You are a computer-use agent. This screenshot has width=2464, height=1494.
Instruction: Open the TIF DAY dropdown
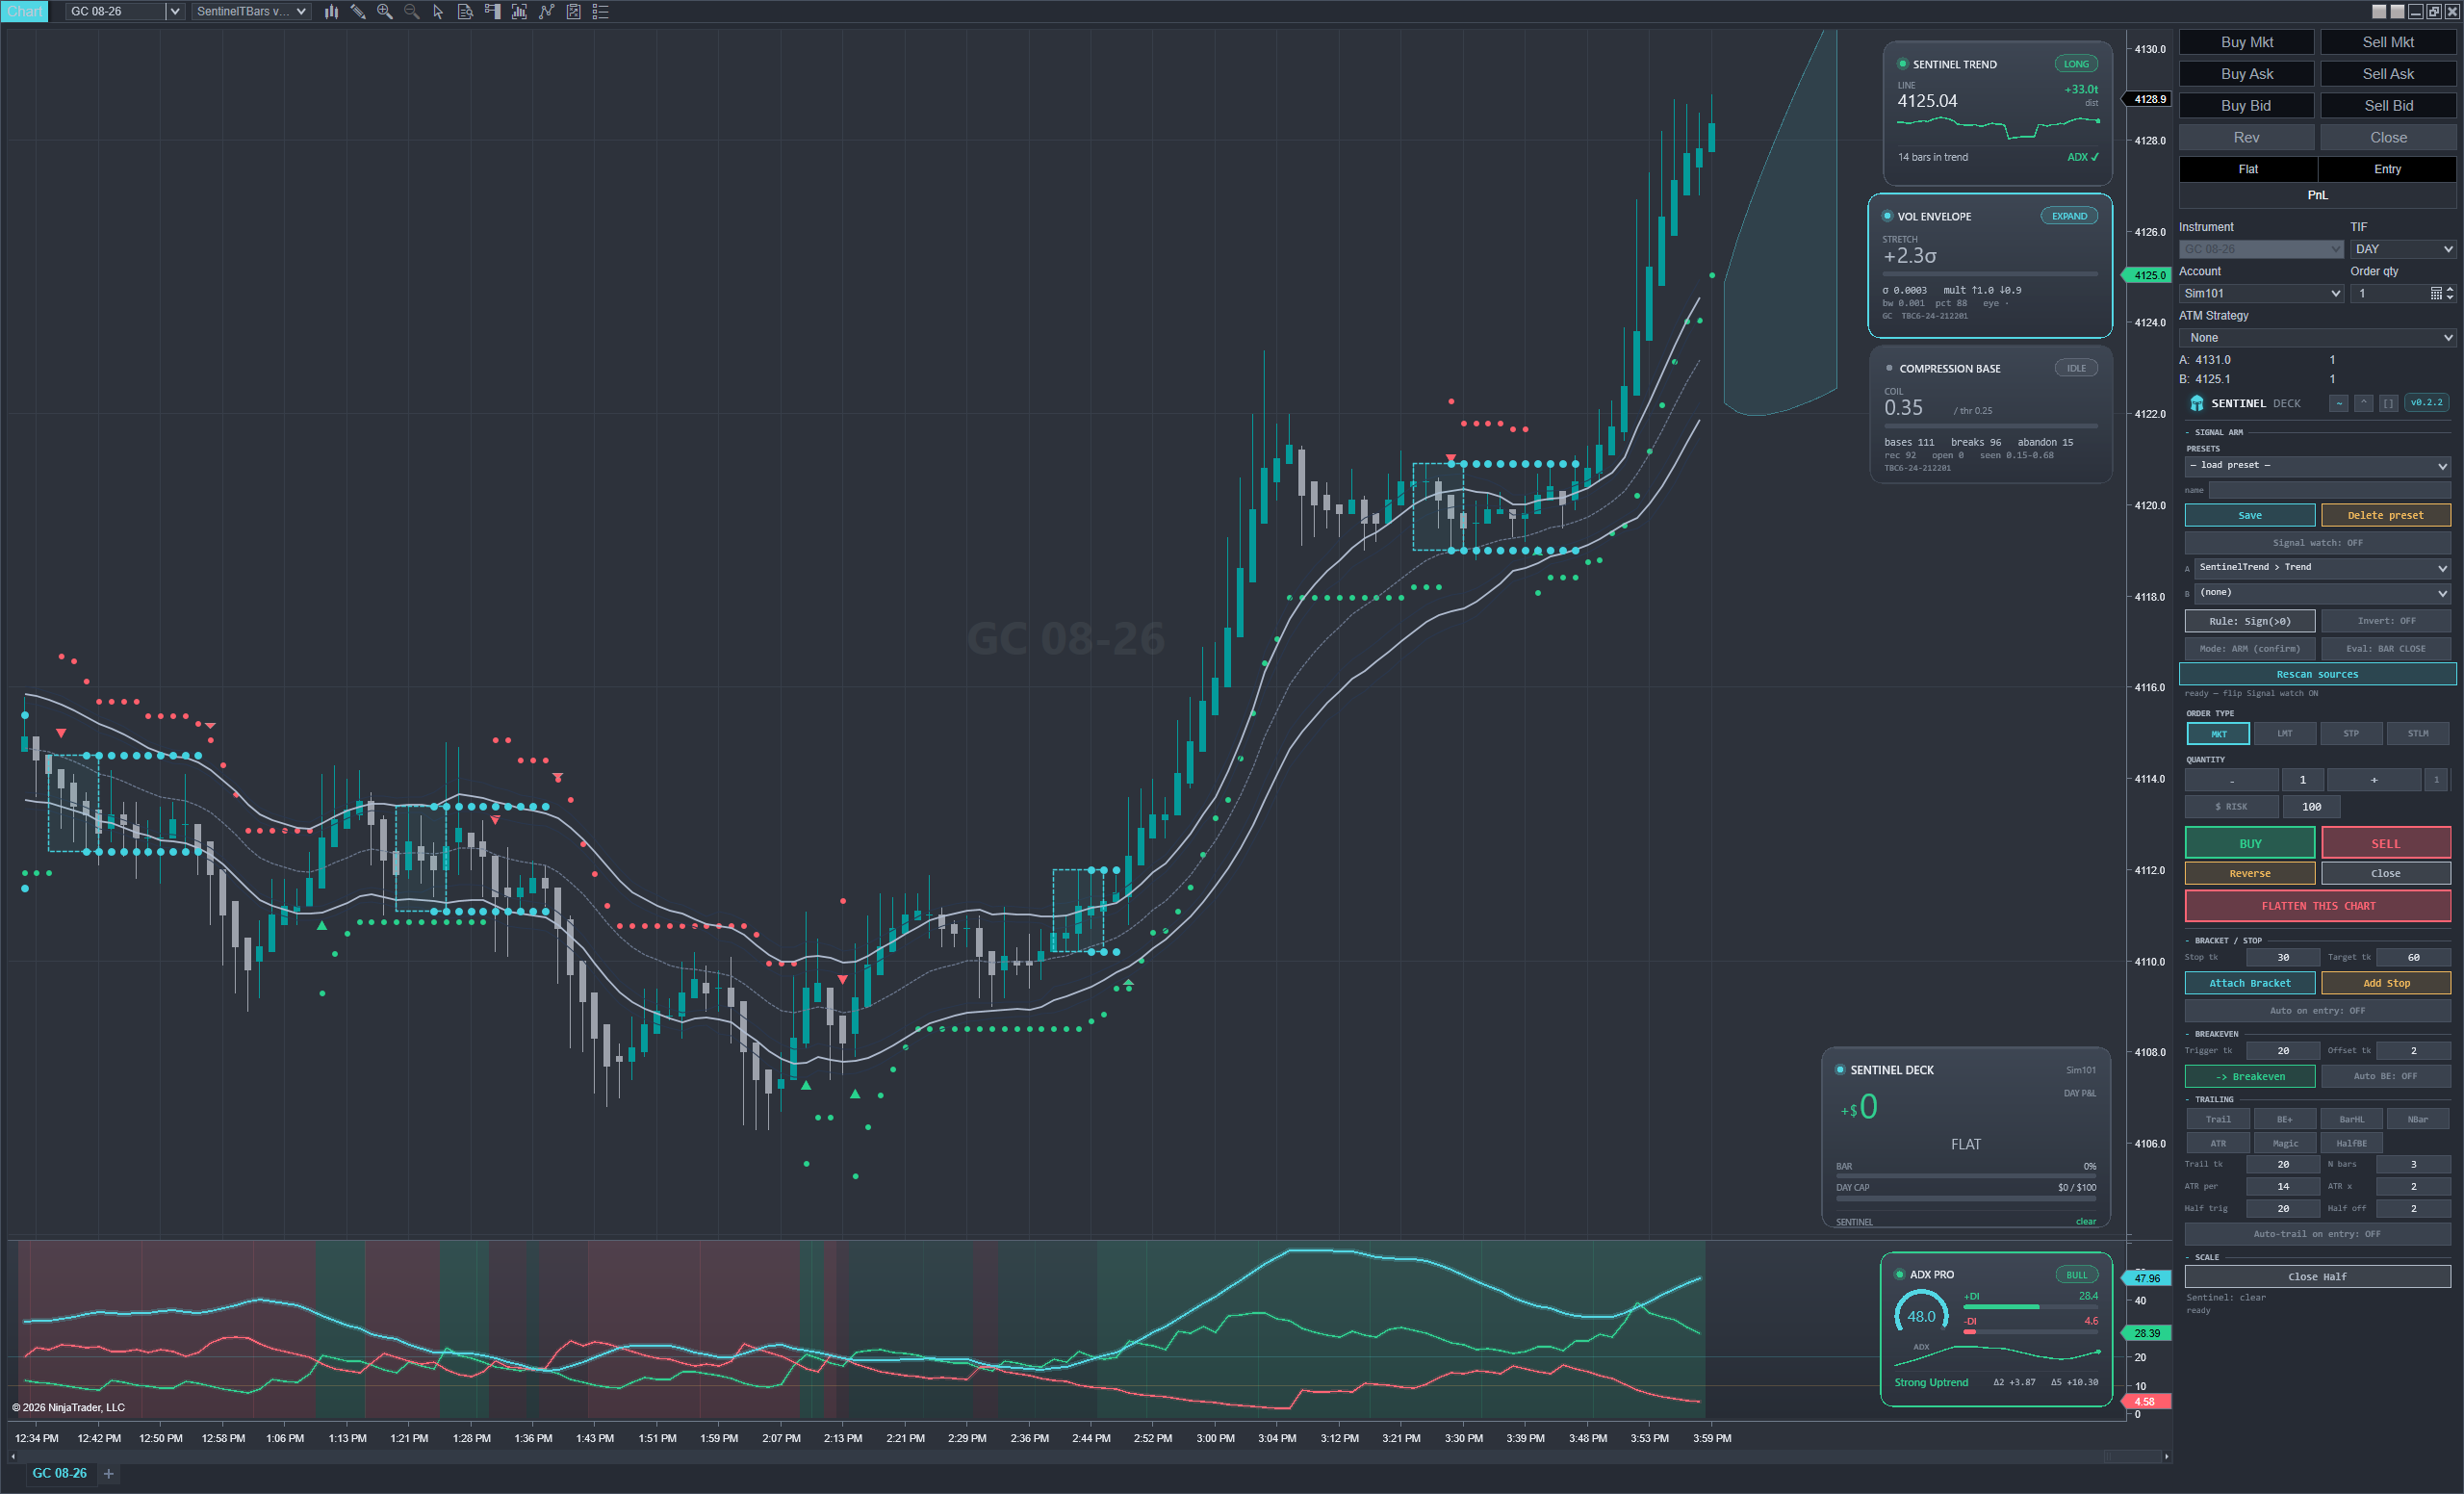(x=2404, y=249)
